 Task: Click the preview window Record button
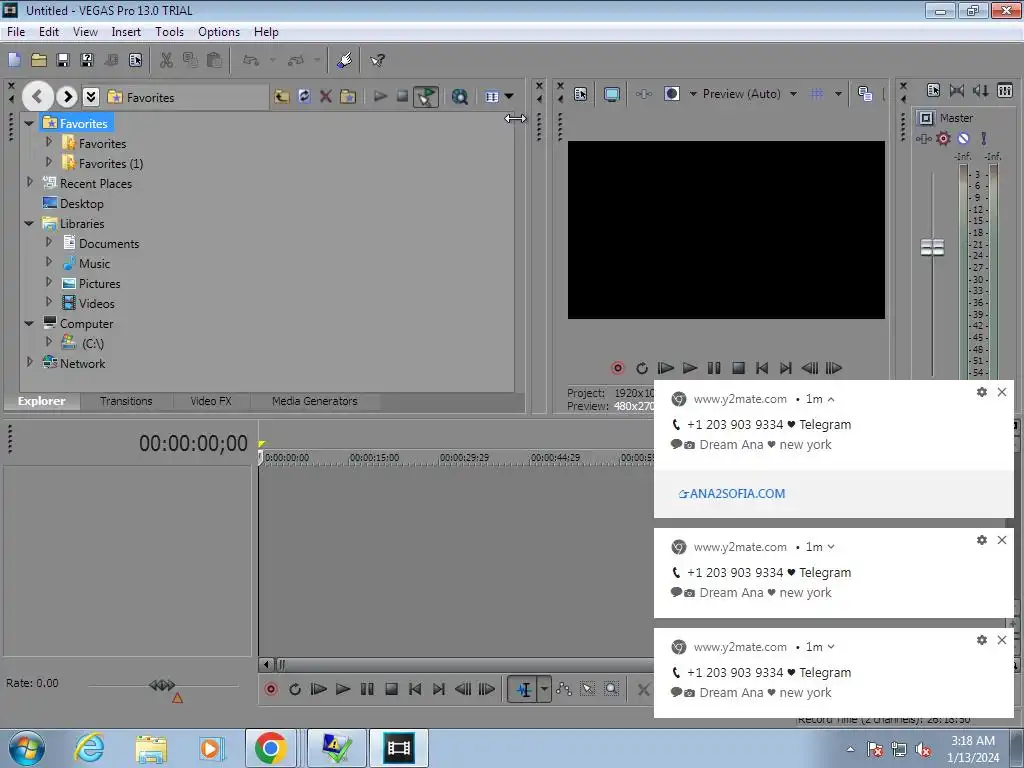point(618,368)
